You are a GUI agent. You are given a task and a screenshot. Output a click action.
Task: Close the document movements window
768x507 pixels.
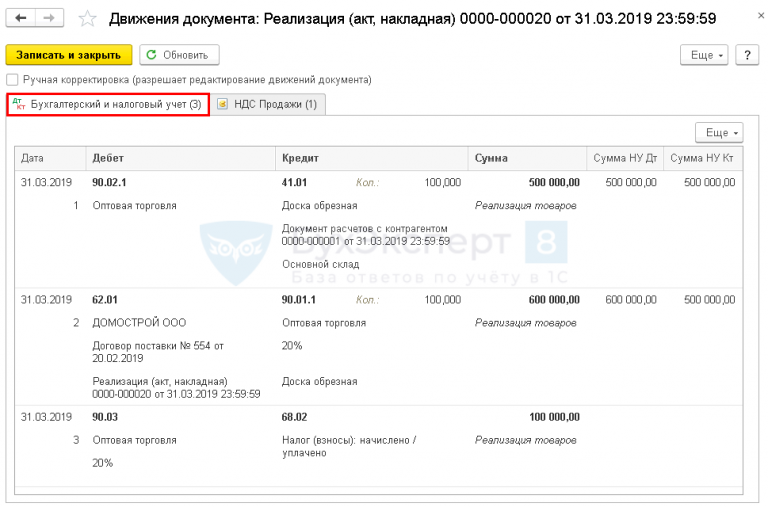click(x=761, y=16)
